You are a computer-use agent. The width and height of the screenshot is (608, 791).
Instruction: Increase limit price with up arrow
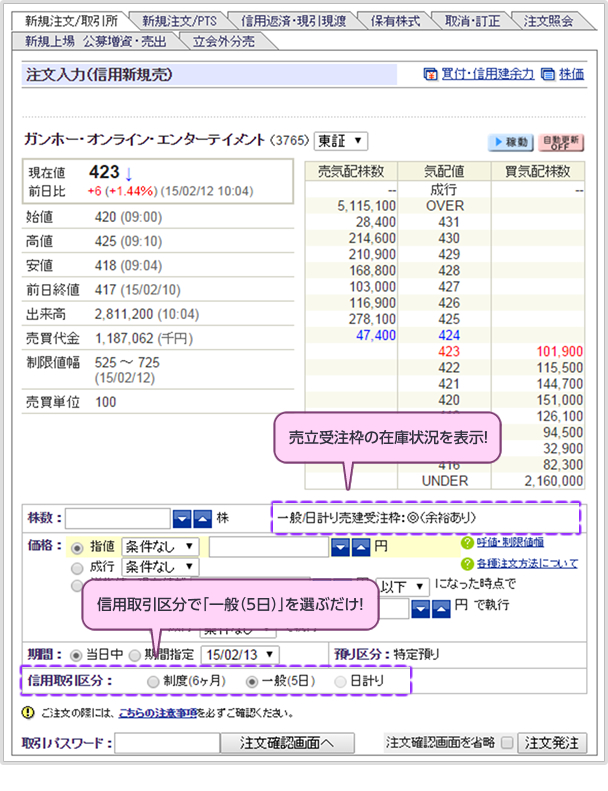coord(361,547)
